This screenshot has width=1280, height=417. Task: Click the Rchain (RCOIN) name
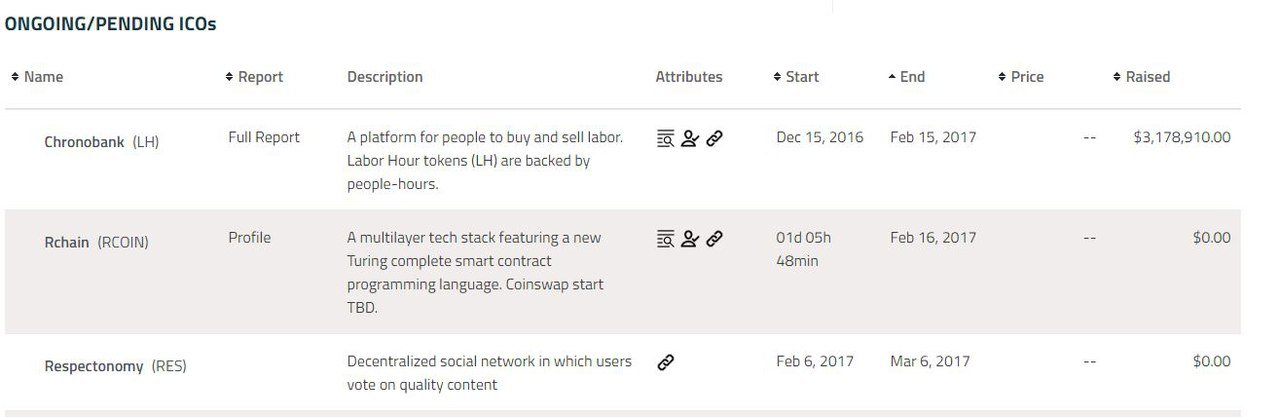[x=96, y=242]
